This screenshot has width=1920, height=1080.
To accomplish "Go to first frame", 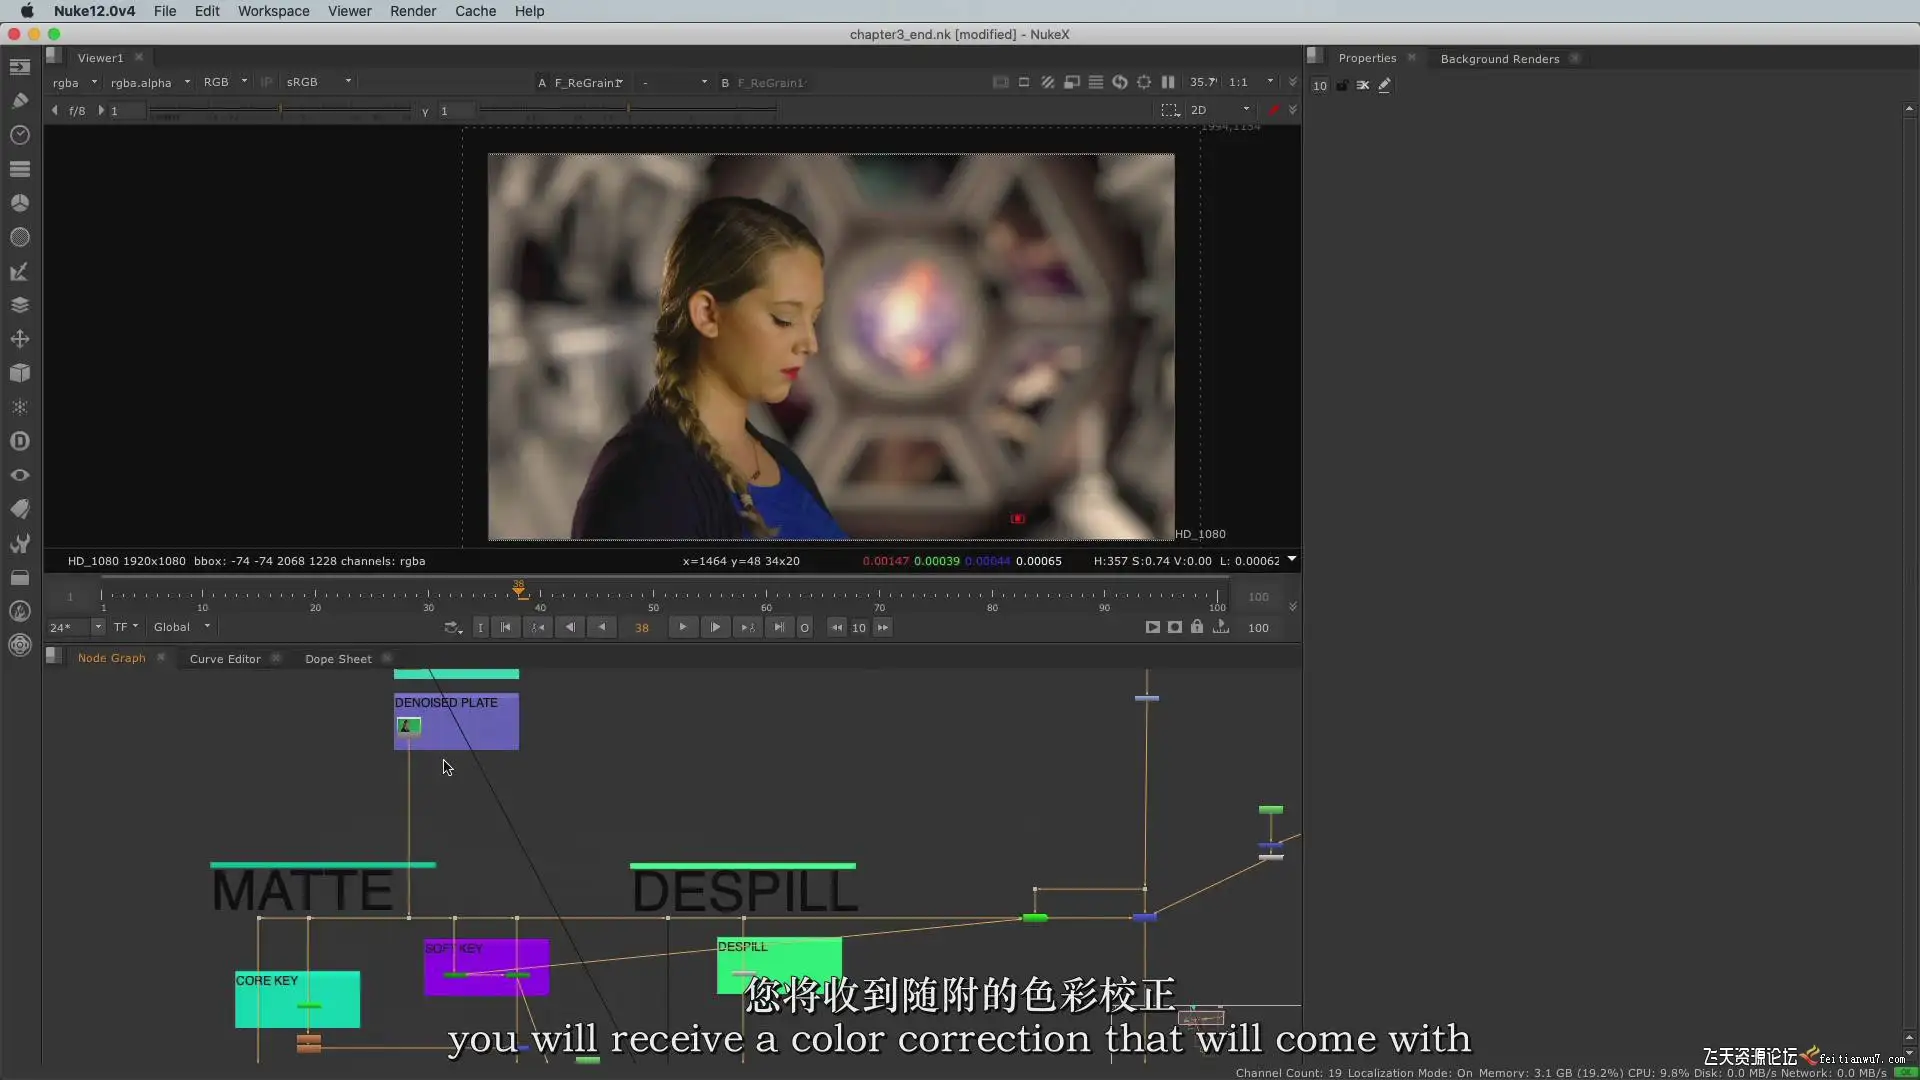I will [506, 628].
